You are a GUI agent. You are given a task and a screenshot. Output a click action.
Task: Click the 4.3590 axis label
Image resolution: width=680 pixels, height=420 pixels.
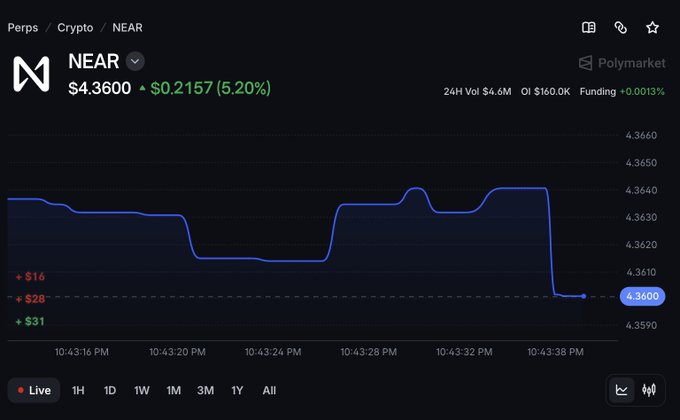641,325
